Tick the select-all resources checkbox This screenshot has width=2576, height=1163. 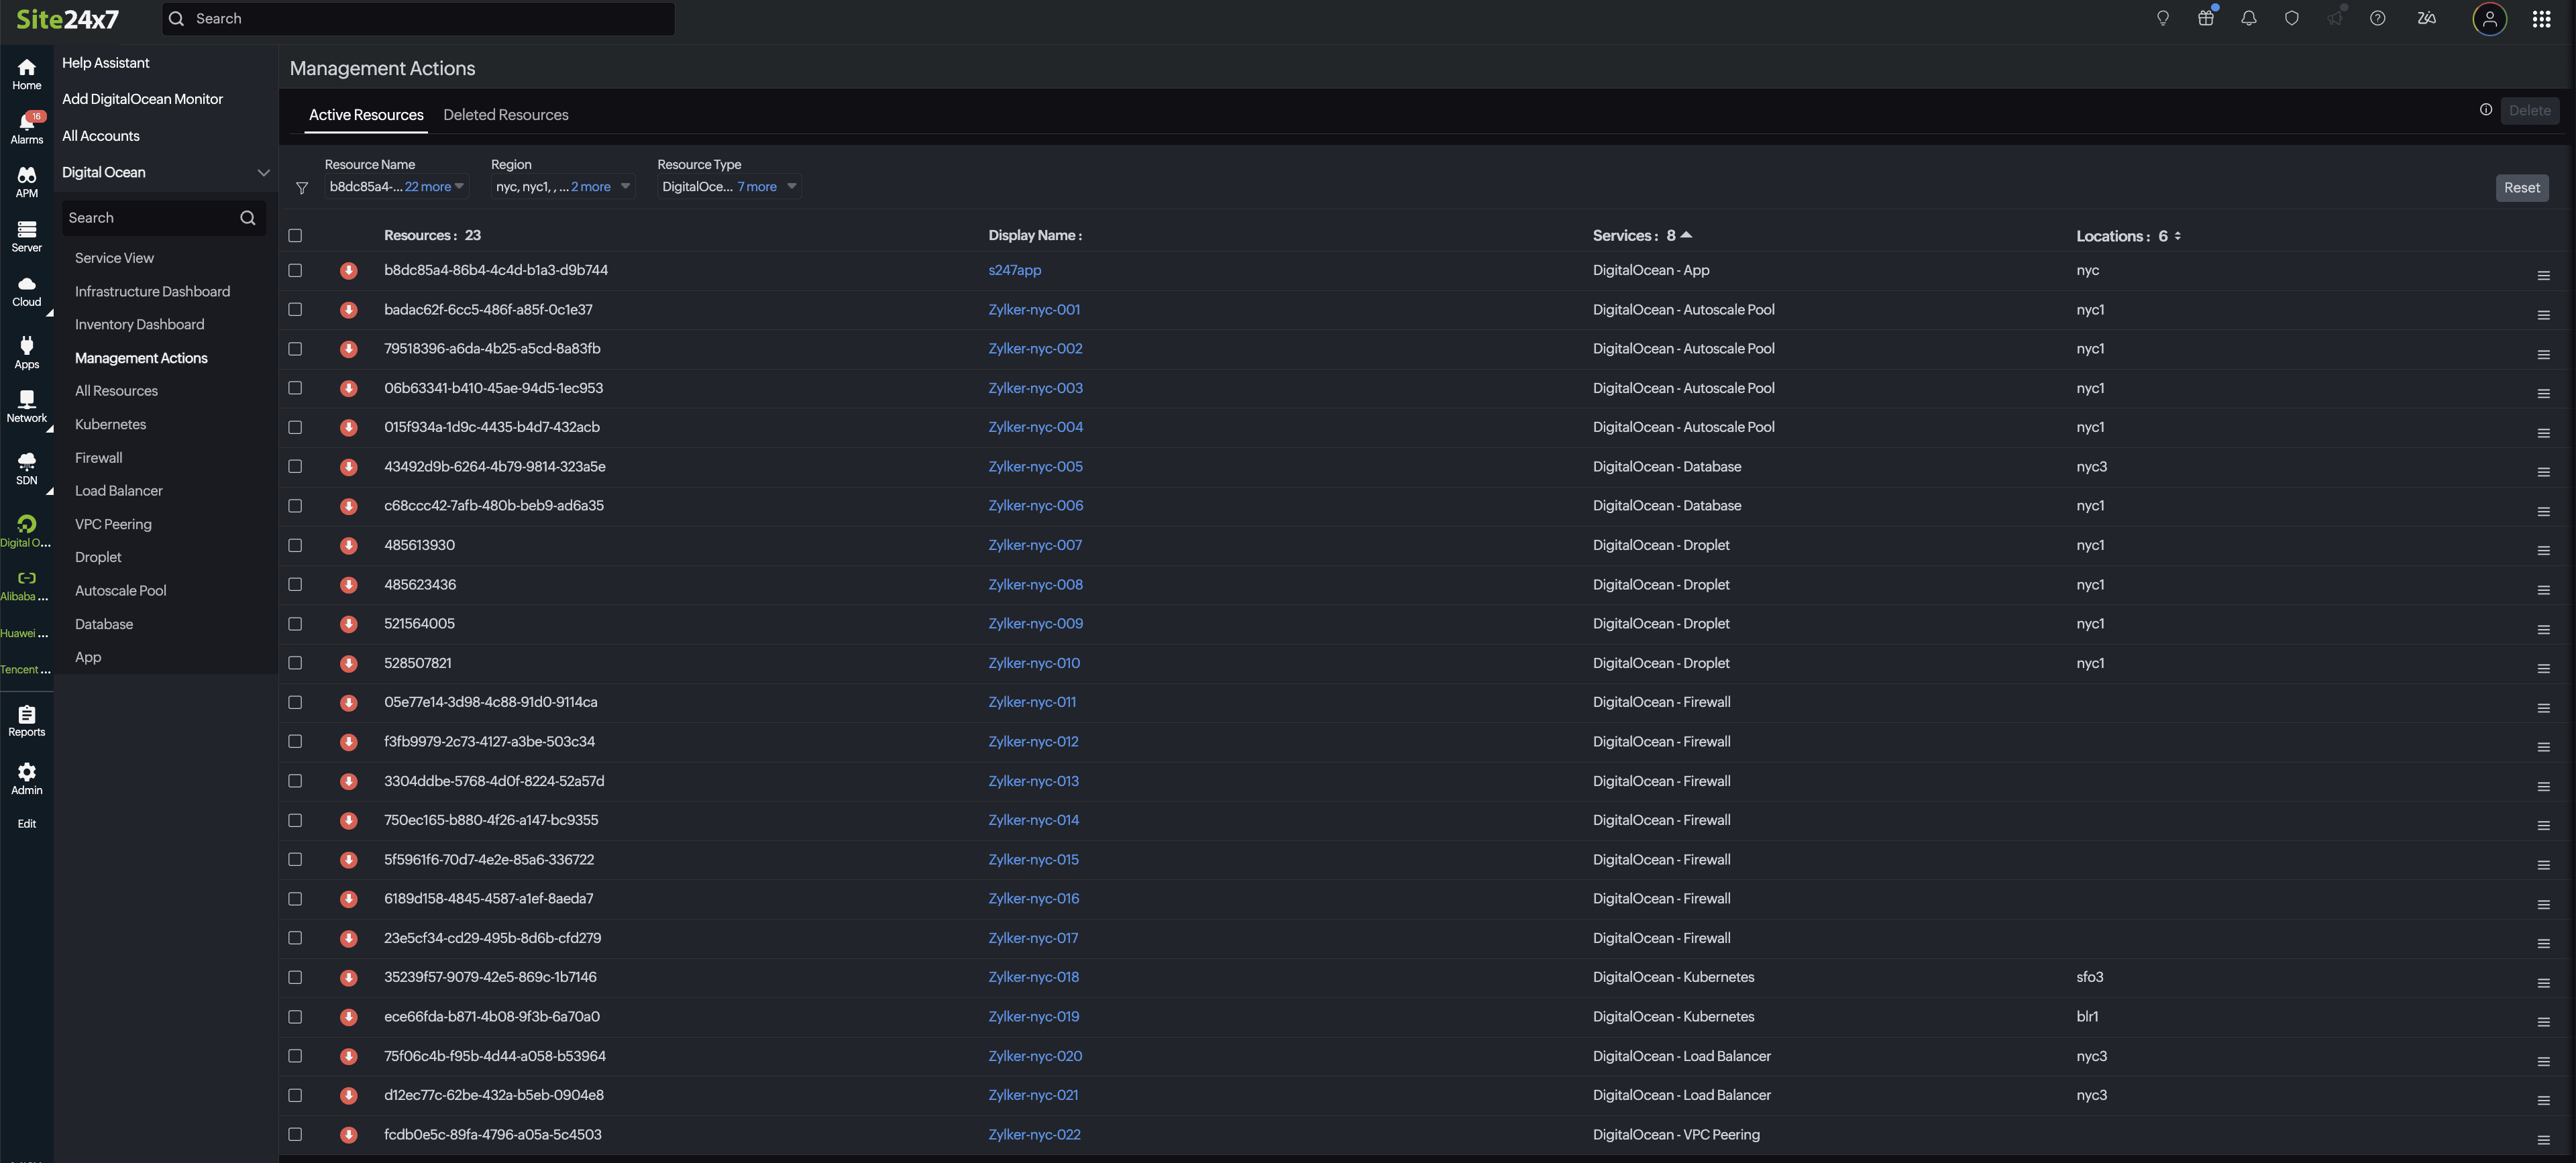click(295, 236)
